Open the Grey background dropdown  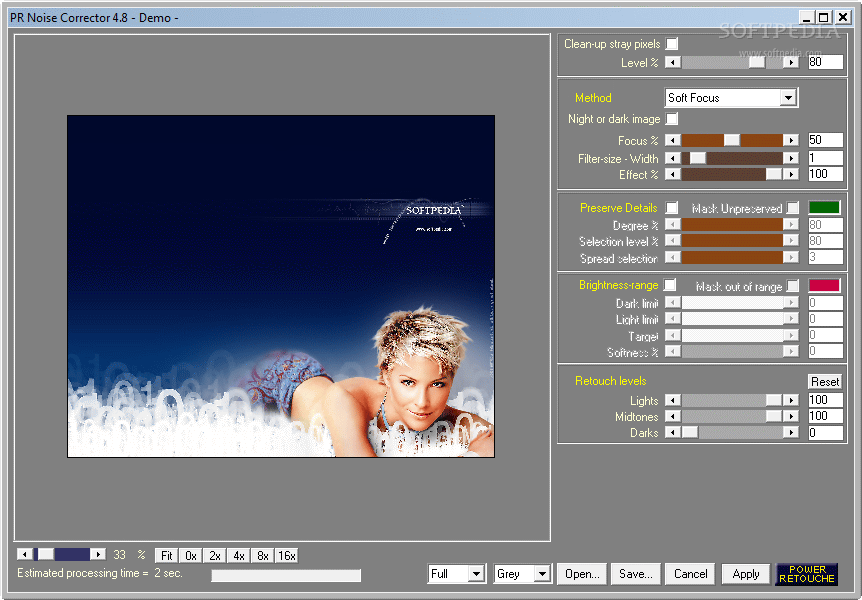542,574
